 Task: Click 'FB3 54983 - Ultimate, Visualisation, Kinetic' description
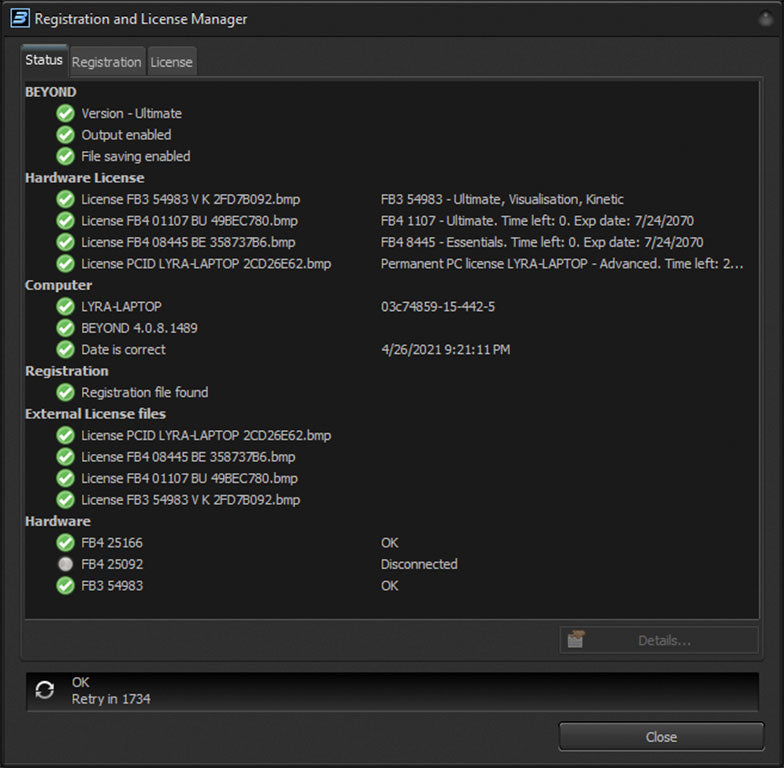click(x=502, y=200)
